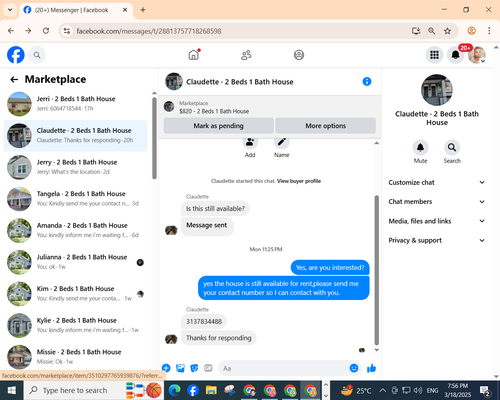500x400 pixels.
Task: Click the Name edit pencil icon
Action: point(282,142)
